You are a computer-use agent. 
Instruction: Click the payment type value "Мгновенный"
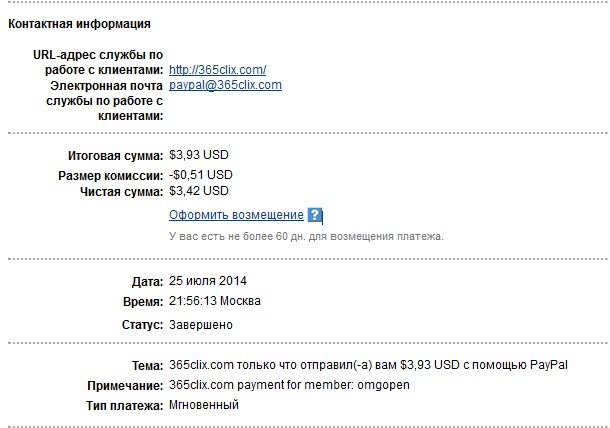[x=204, y=405]
